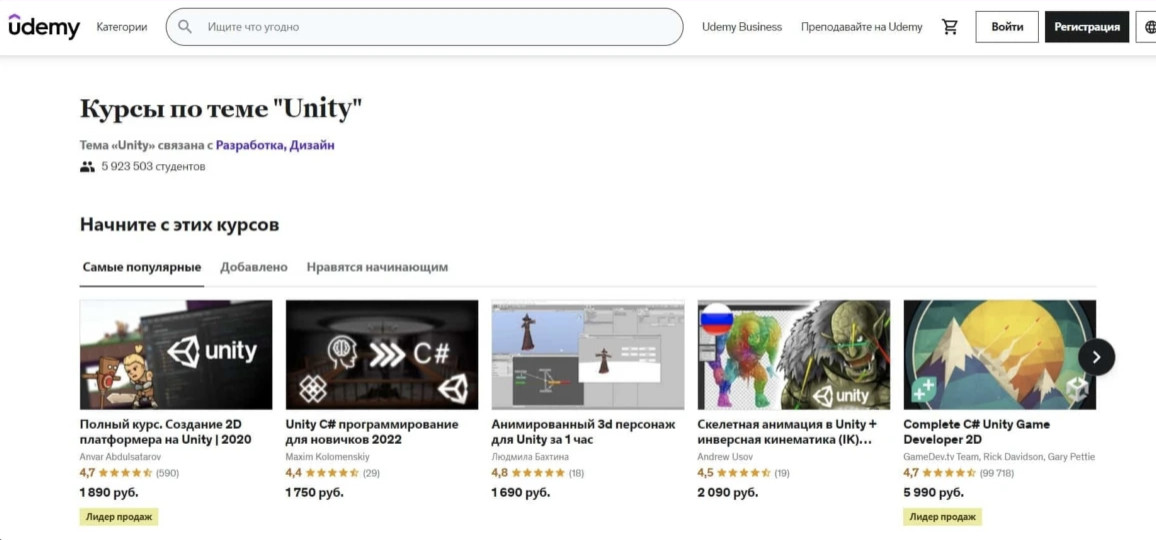
Task: Click author name Людмила Бахтина
Action: (530, 457)
